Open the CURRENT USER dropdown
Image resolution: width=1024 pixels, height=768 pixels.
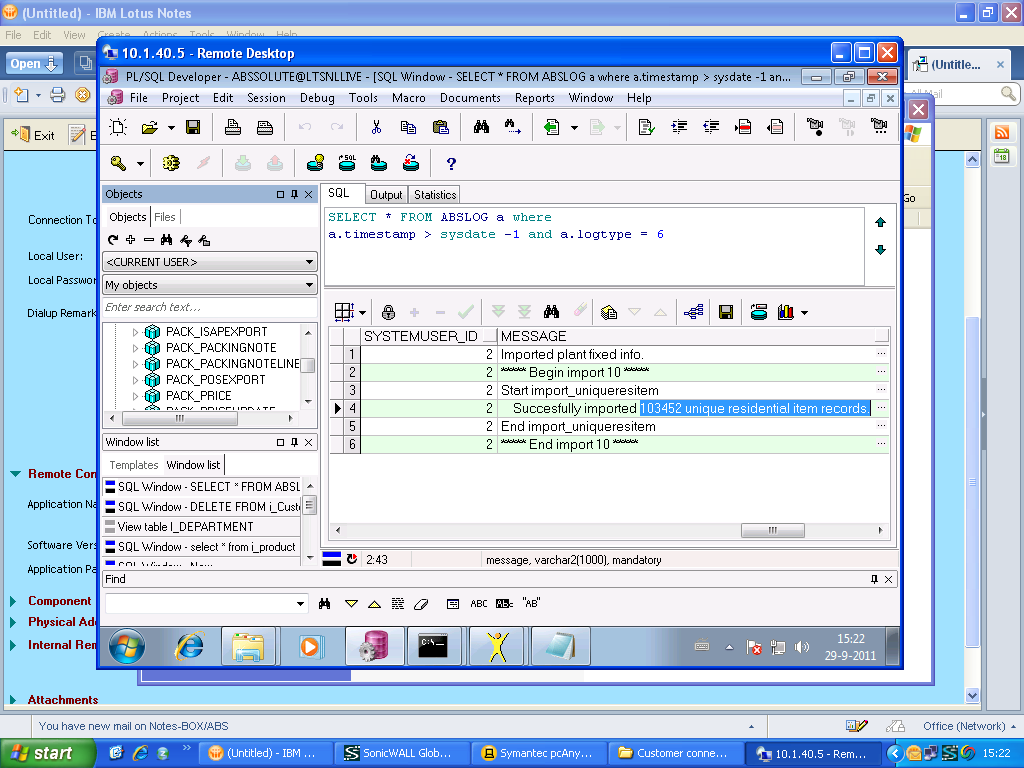(x=309, y=262)
